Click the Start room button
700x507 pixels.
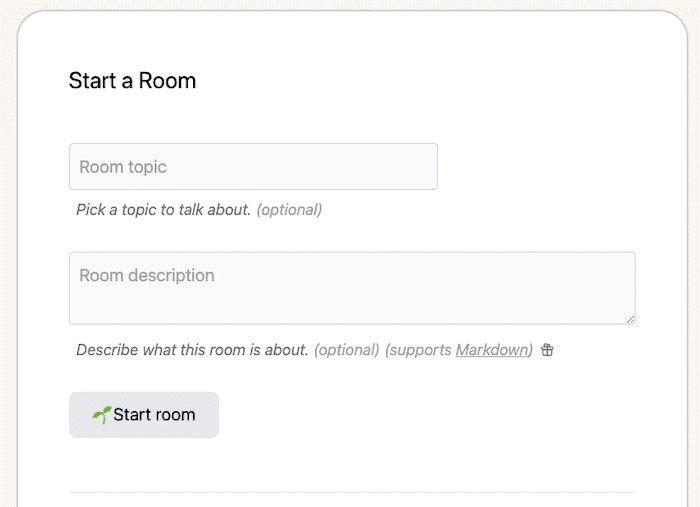(x=144, y=415)
